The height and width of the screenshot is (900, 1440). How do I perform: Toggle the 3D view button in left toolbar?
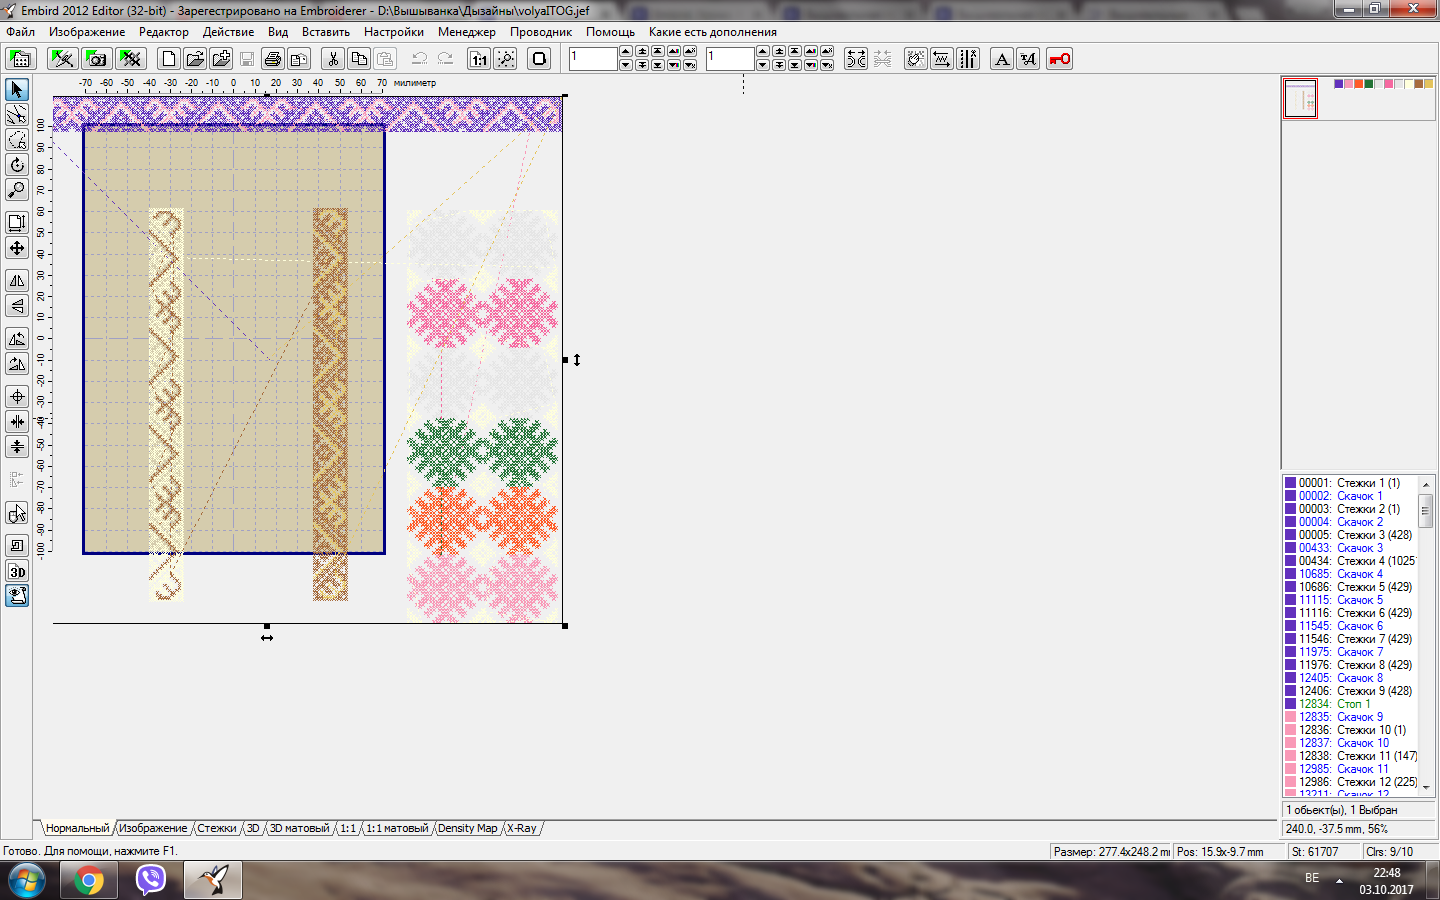17,572
